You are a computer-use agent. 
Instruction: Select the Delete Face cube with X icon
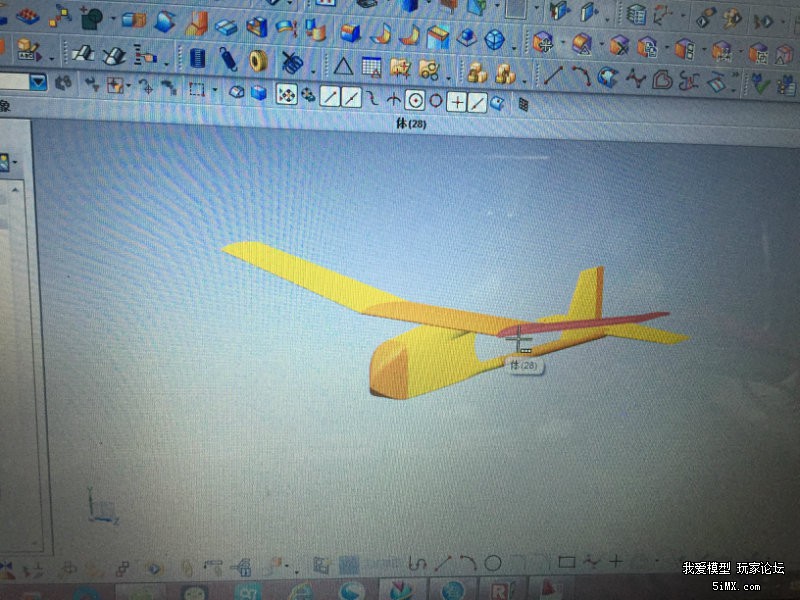618,46
